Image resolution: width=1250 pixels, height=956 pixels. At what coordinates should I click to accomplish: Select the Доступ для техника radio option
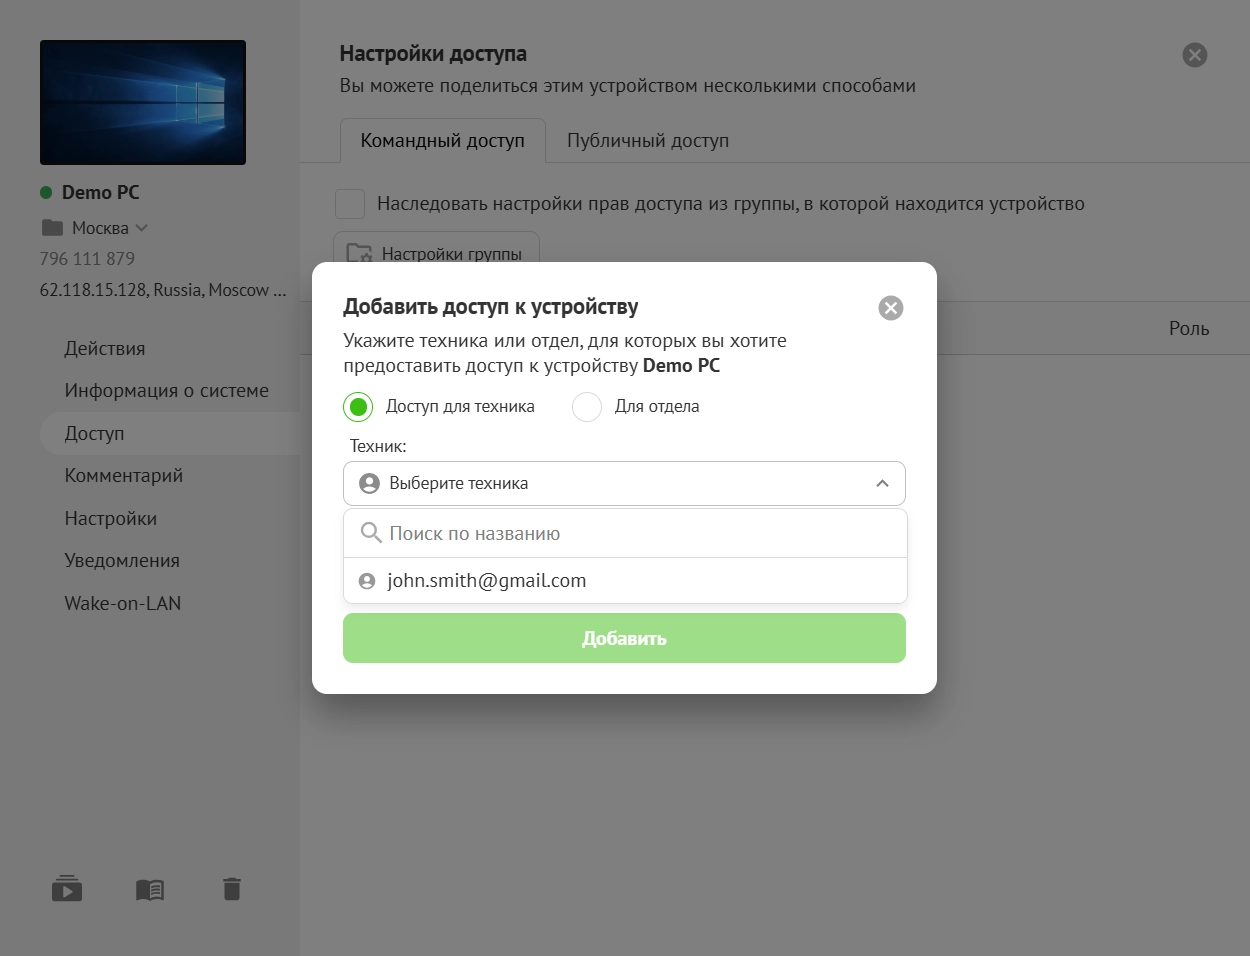(x=358, y=407)
